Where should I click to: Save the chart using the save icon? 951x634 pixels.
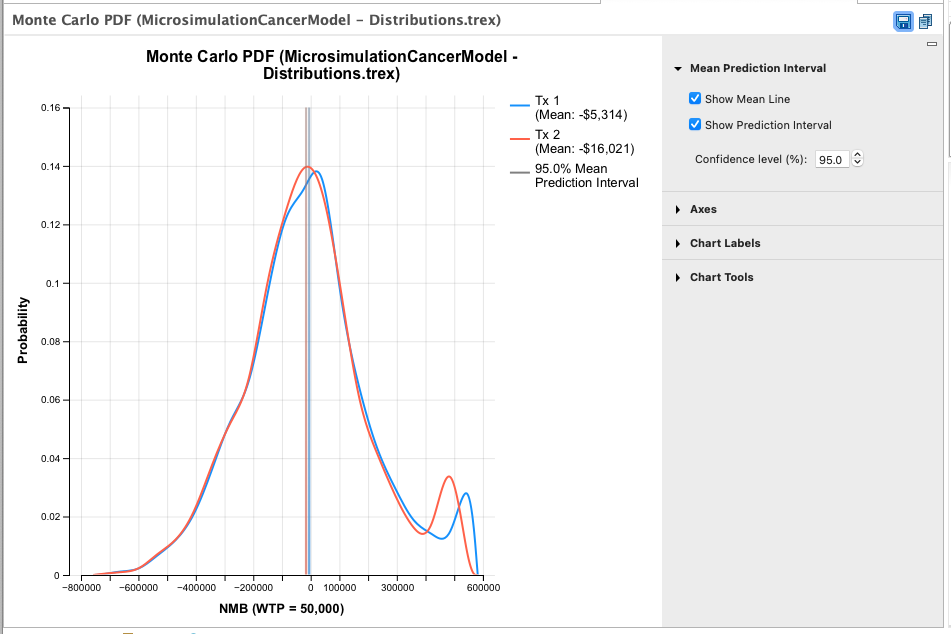pos(904,21)
